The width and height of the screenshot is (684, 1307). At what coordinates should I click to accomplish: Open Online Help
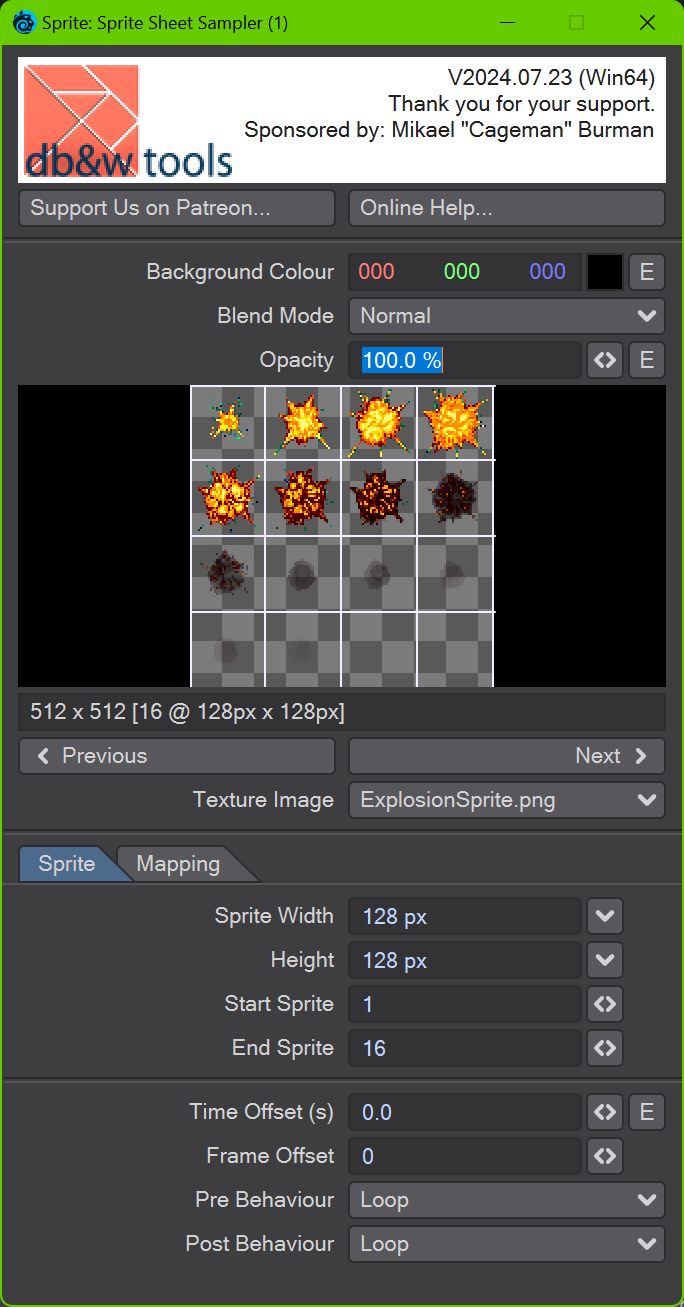pyautogui.click(x=507, y=208)
